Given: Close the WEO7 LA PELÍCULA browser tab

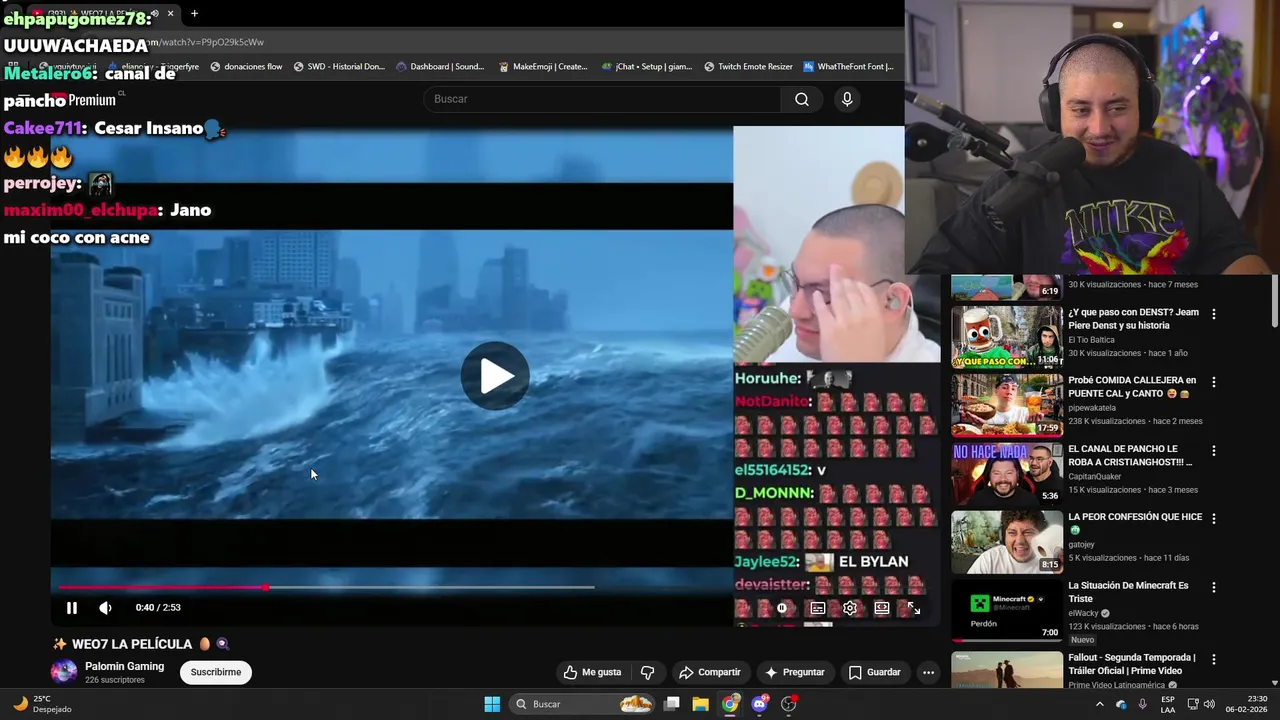Looking at the screenshot, I should point(170,14).
